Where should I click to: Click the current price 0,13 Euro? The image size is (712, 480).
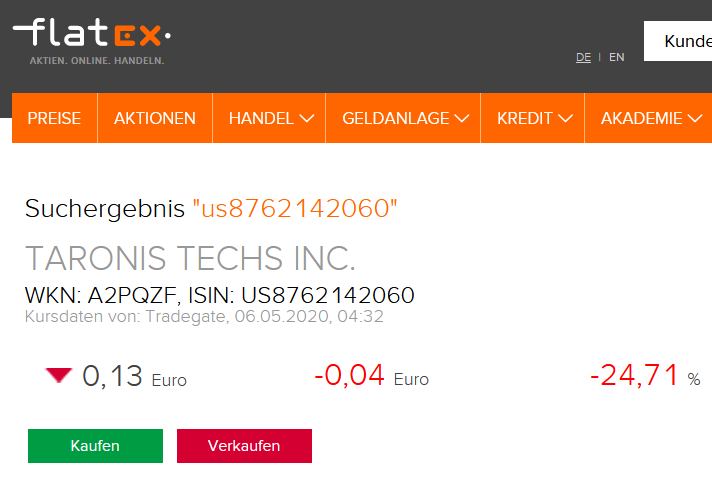click(134, 377)
